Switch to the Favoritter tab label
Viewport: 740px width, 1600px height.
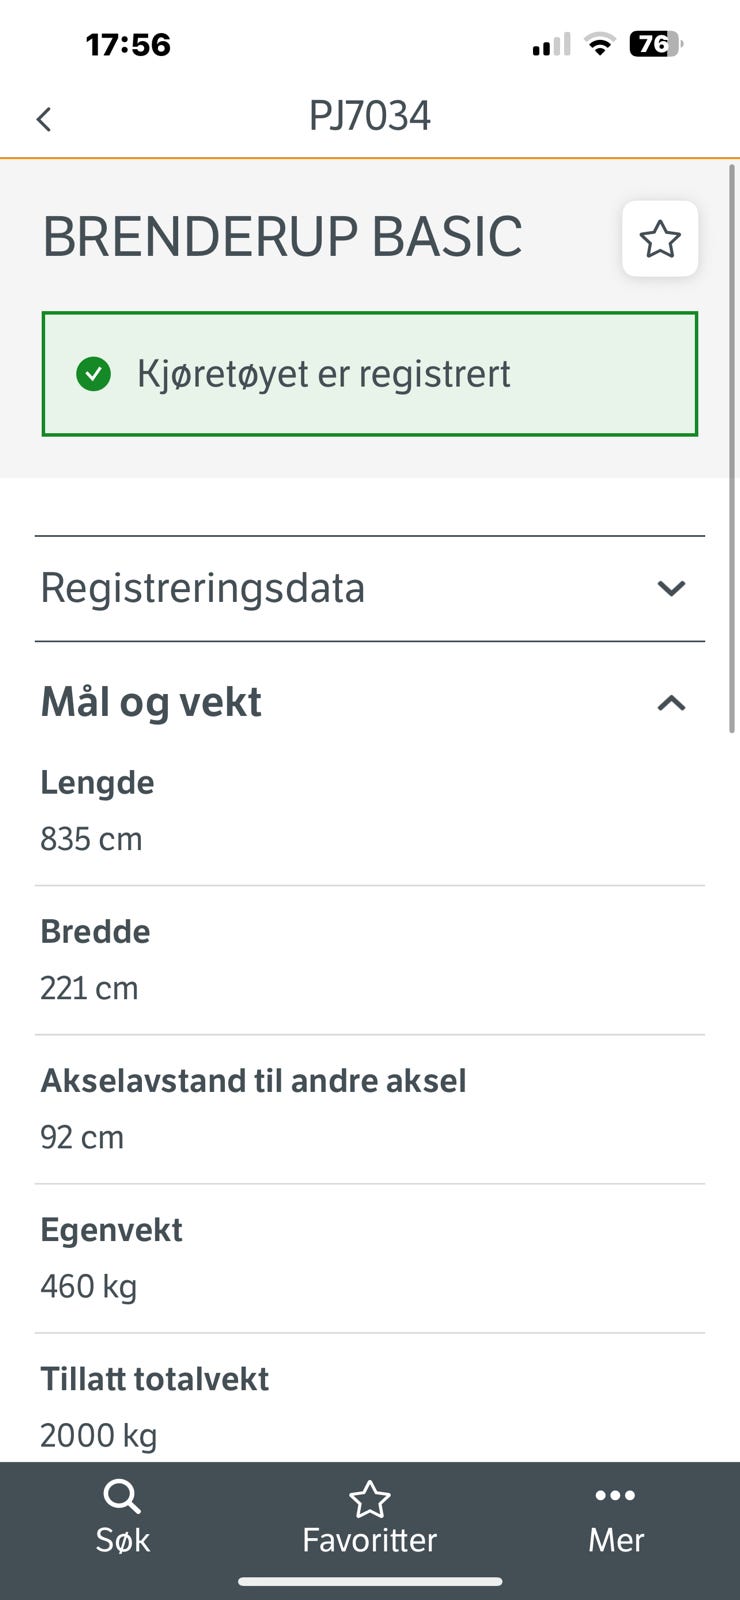click(x=369, y=1540)
